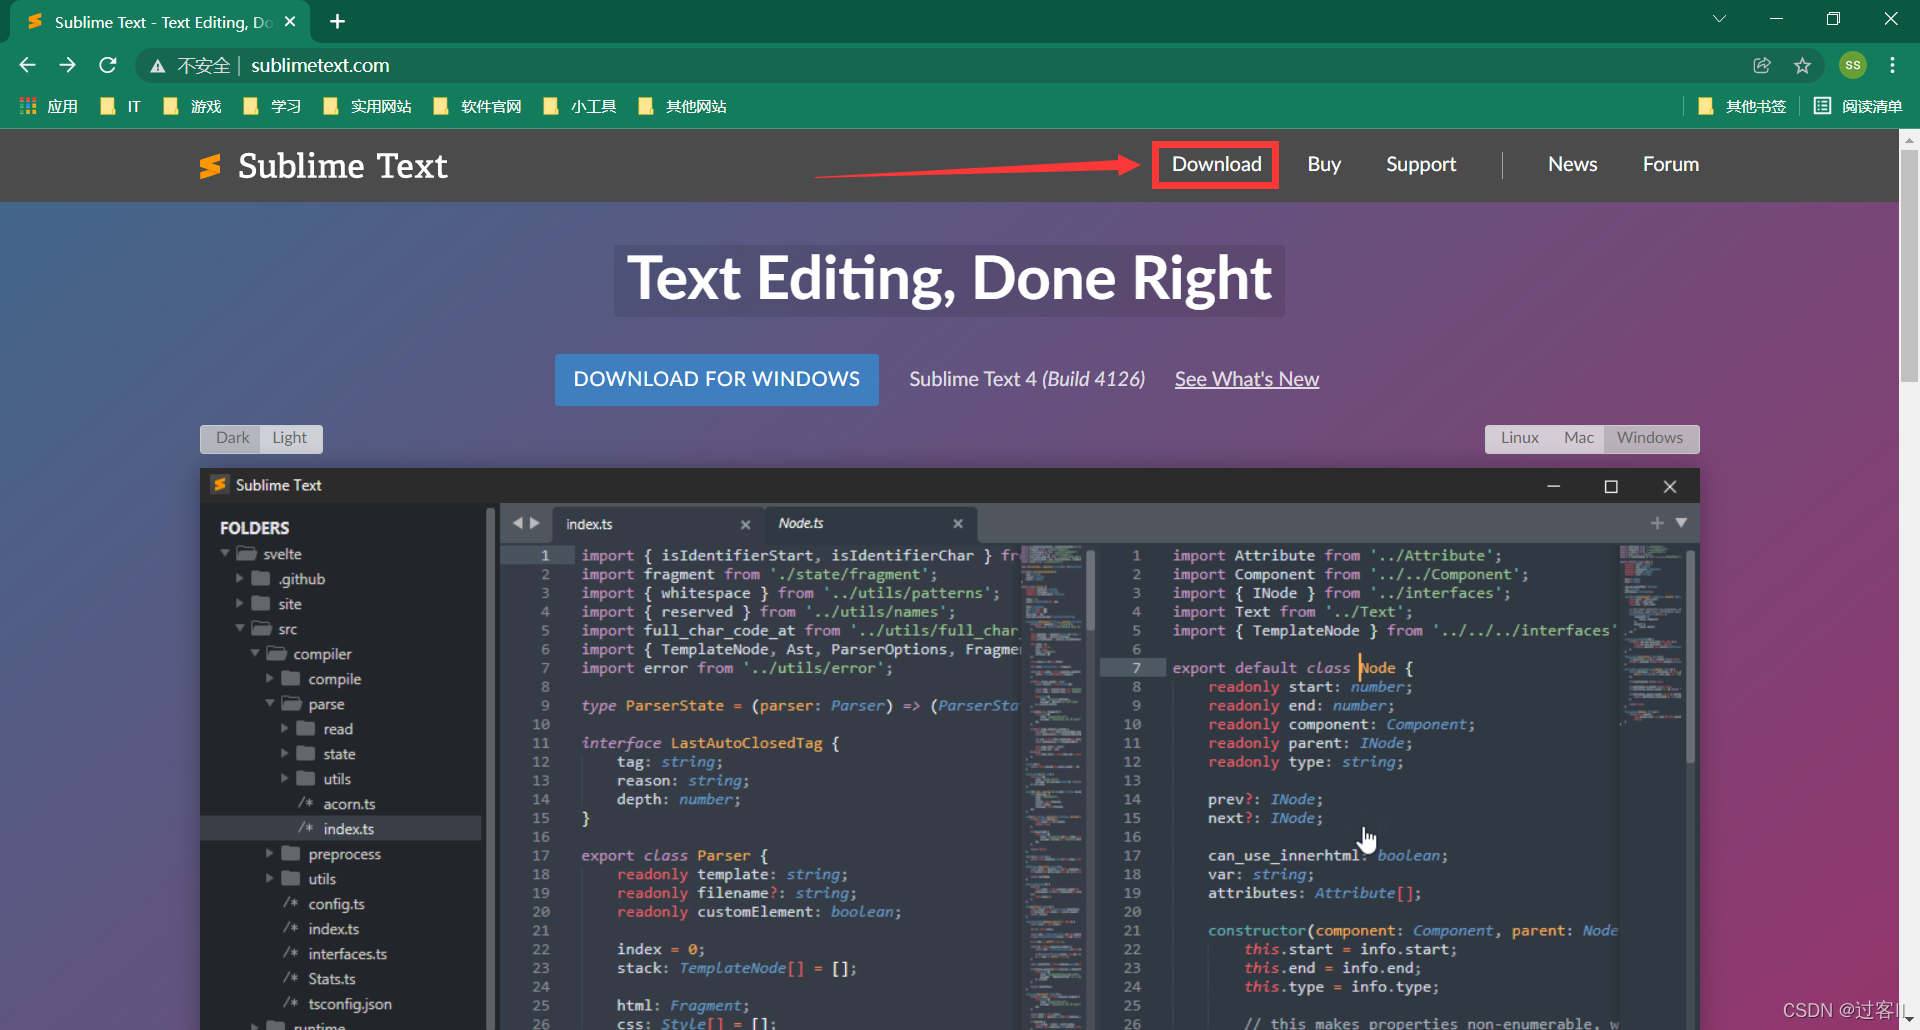Open acorn.ts in the sidebar
This screenshot has height=1030, width=1920.
tap(349, 803)
